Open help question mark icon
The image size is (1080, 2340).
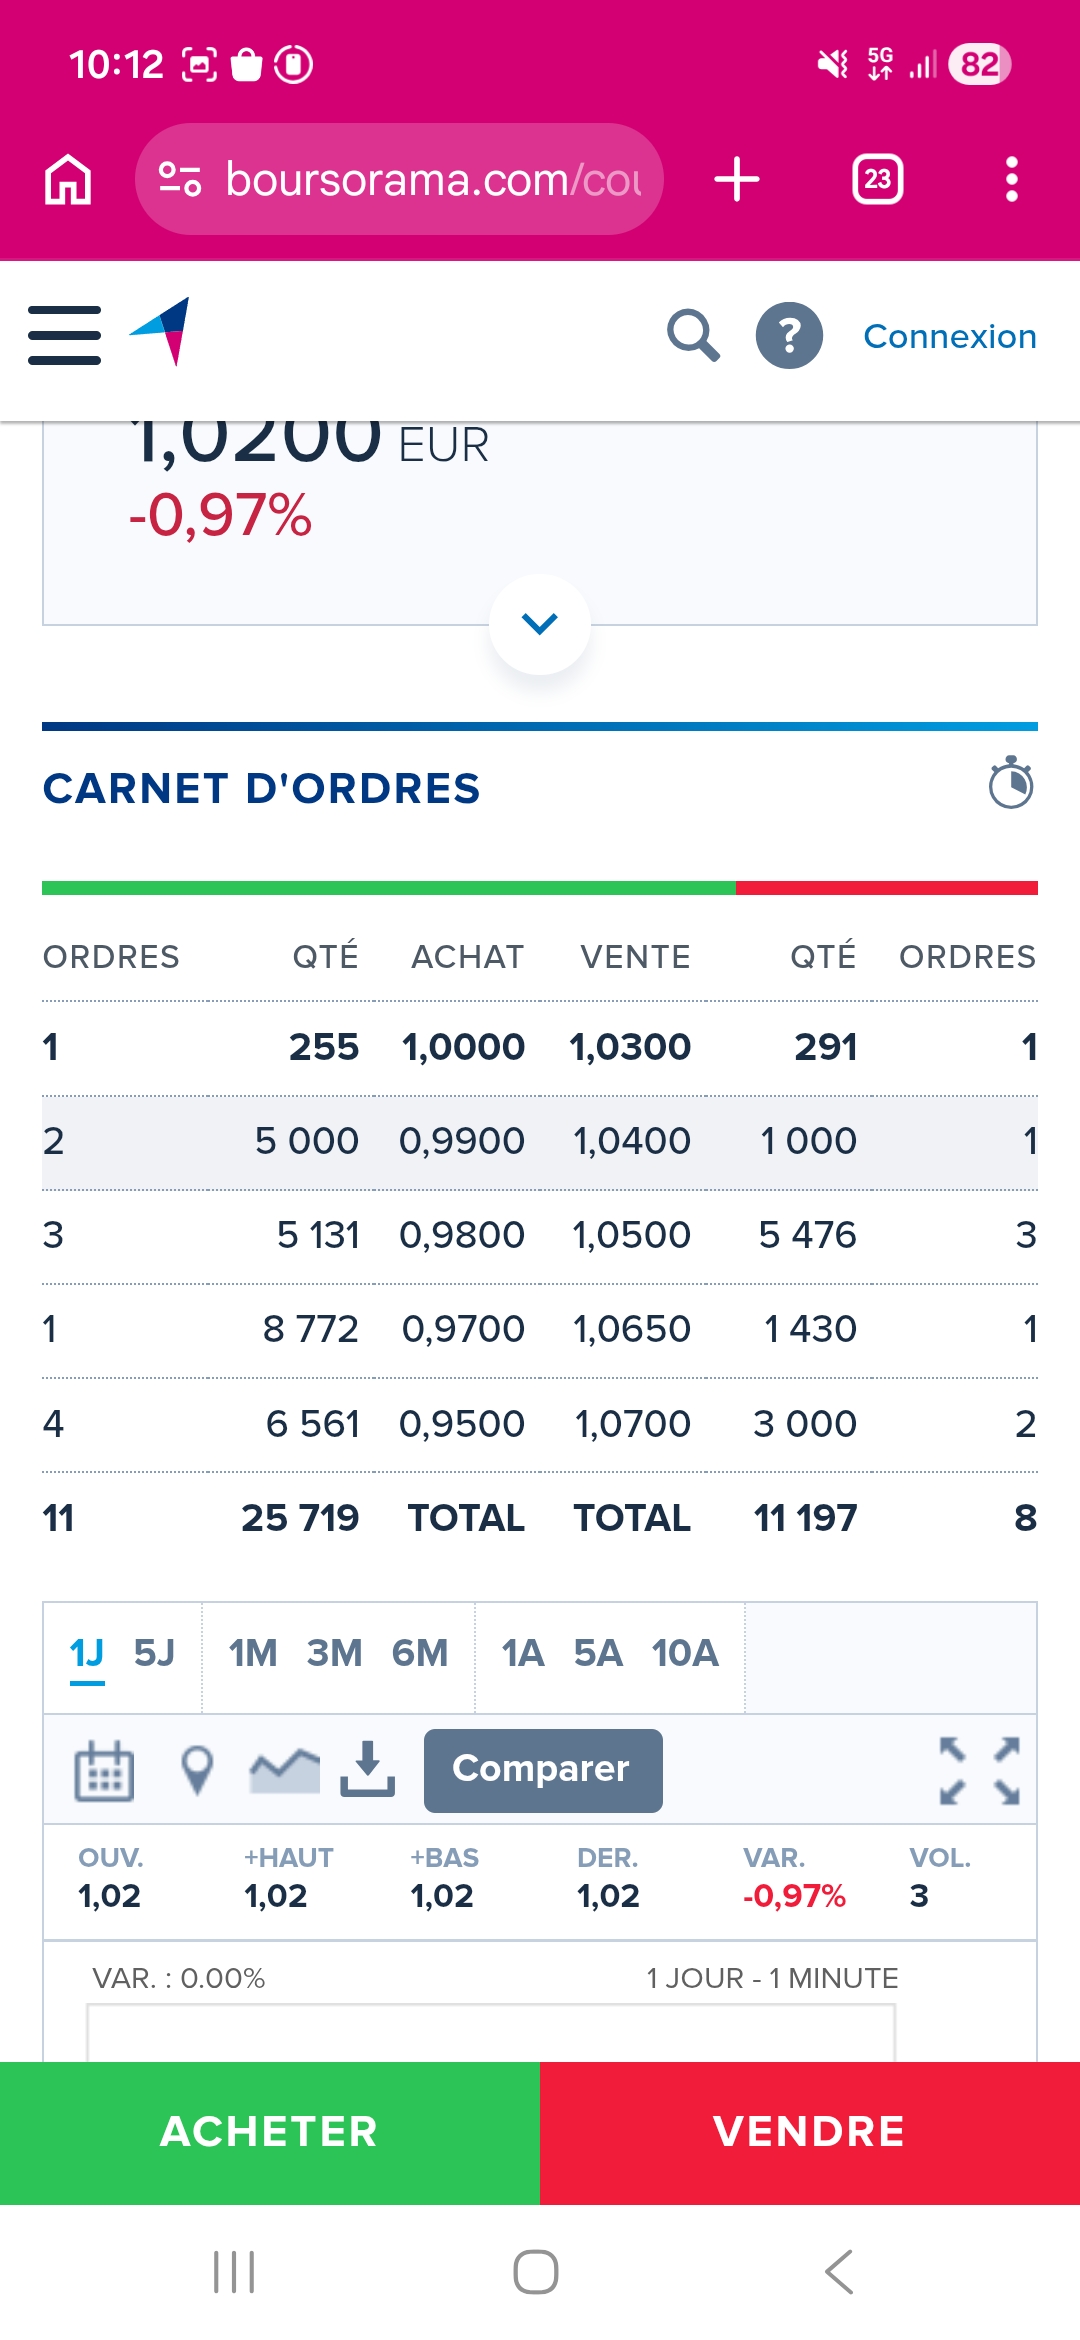789,335
